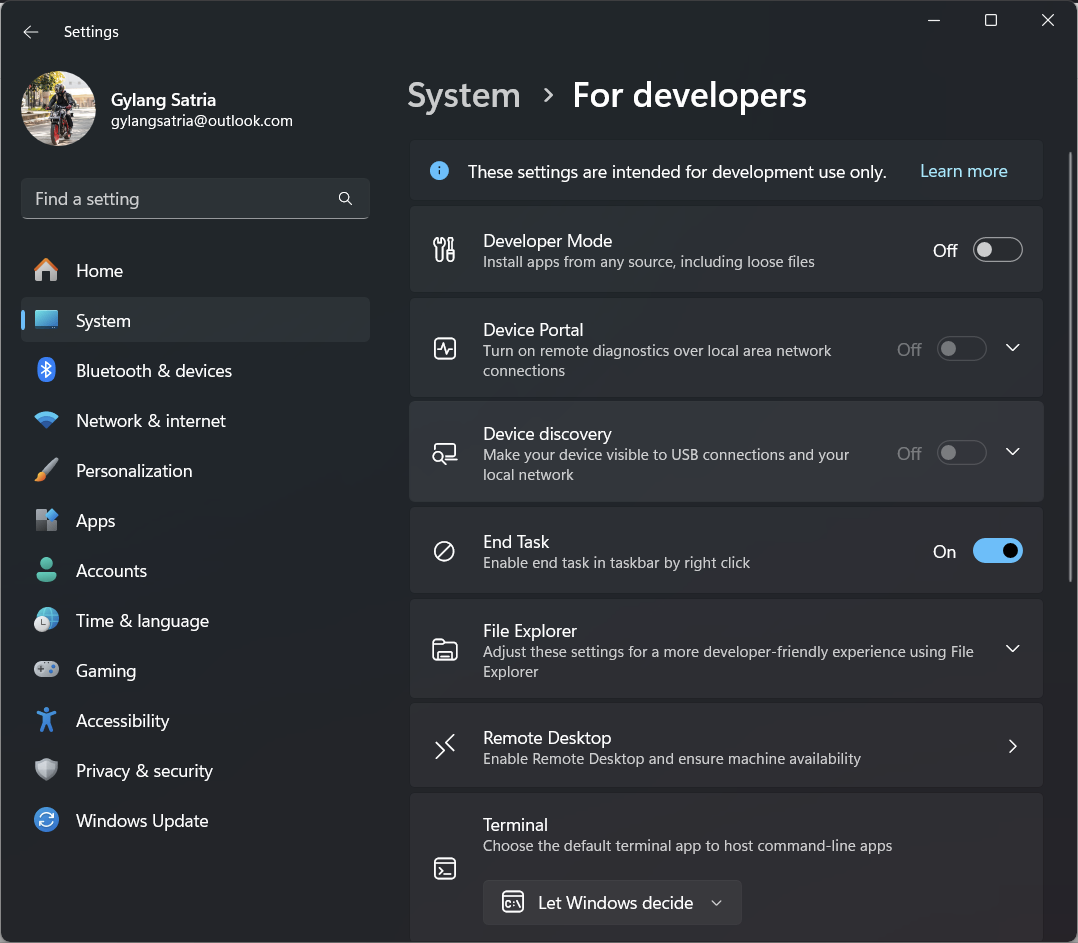The height and width of the screenshot is (943, 1078).
Task: Click the For developers page heading
Action: click(689, 95)
